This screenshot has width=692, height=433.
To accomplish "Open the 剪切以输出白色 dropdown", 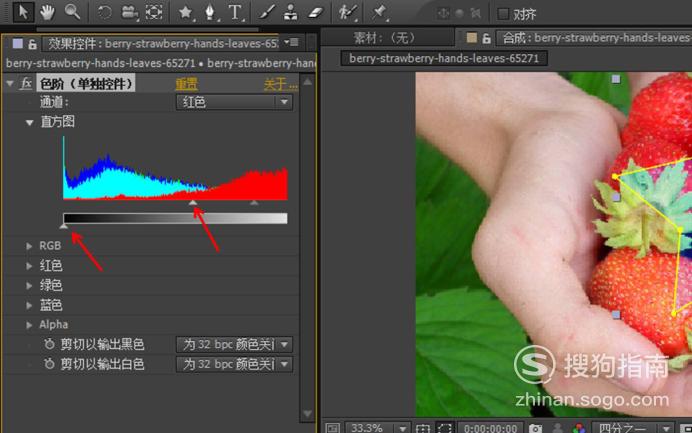I will [x=234, y=364].
